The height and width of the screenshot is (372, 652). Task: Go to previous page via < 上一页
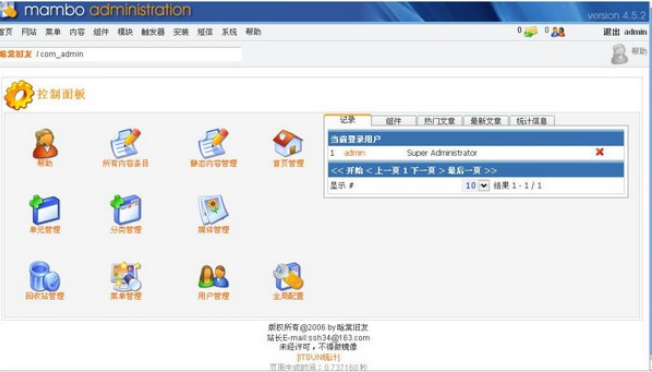click(x=383, y=170)
